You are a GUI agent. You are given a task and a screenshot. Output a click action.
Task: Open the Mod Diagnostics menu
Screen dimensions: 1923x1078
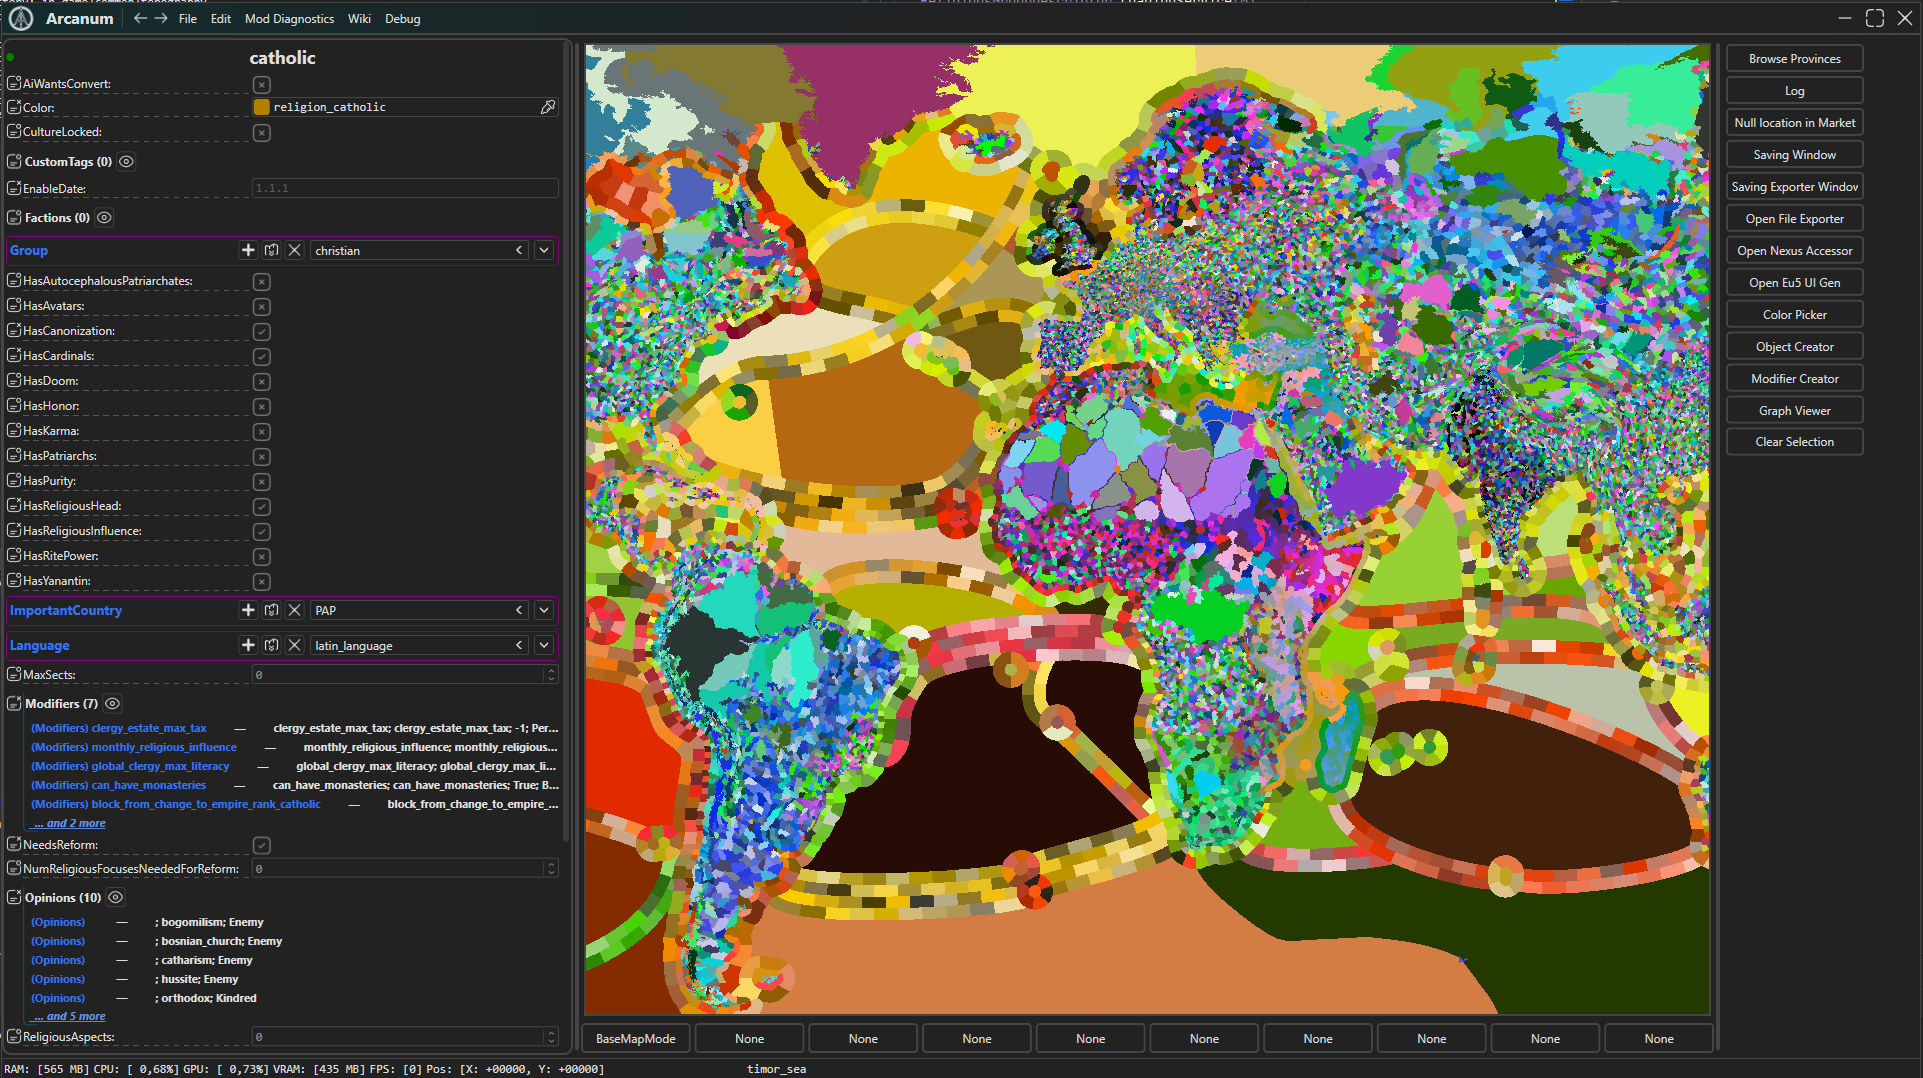coord(289,19)
